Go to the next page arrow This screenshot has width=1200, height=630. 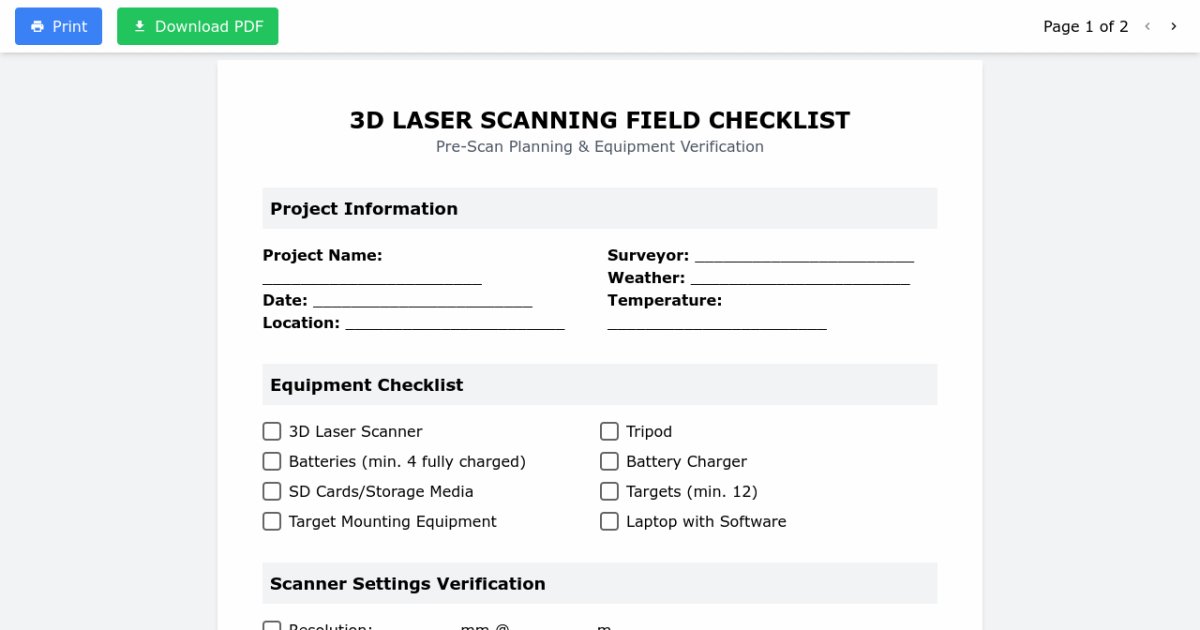pyautogui.click(x=1174, y=27)
